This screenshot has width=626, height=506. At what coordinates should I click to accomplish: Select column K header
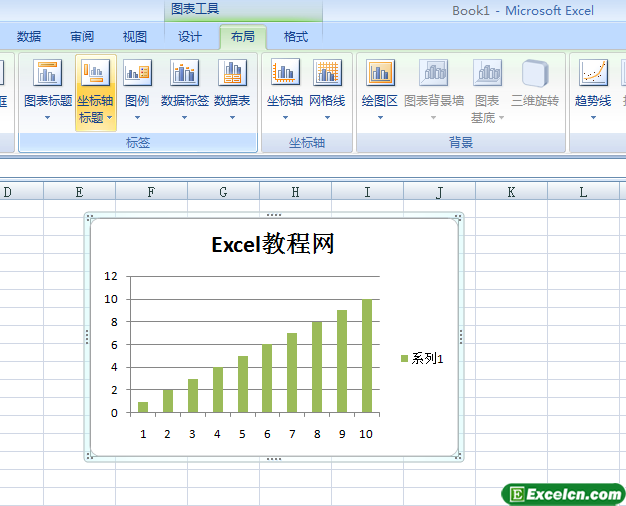coord(511,192)
